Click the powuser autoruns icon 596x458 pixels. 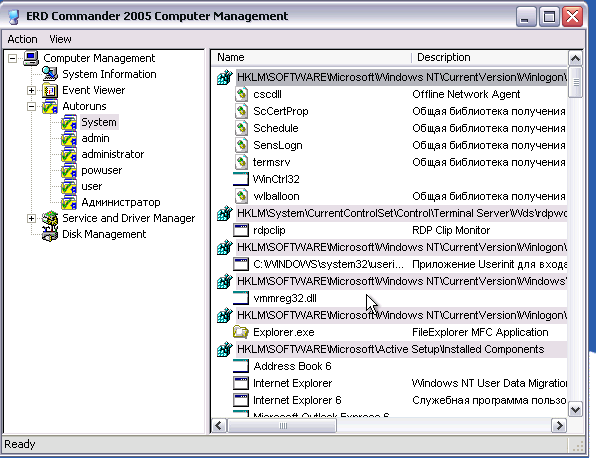tap(69, 170)
